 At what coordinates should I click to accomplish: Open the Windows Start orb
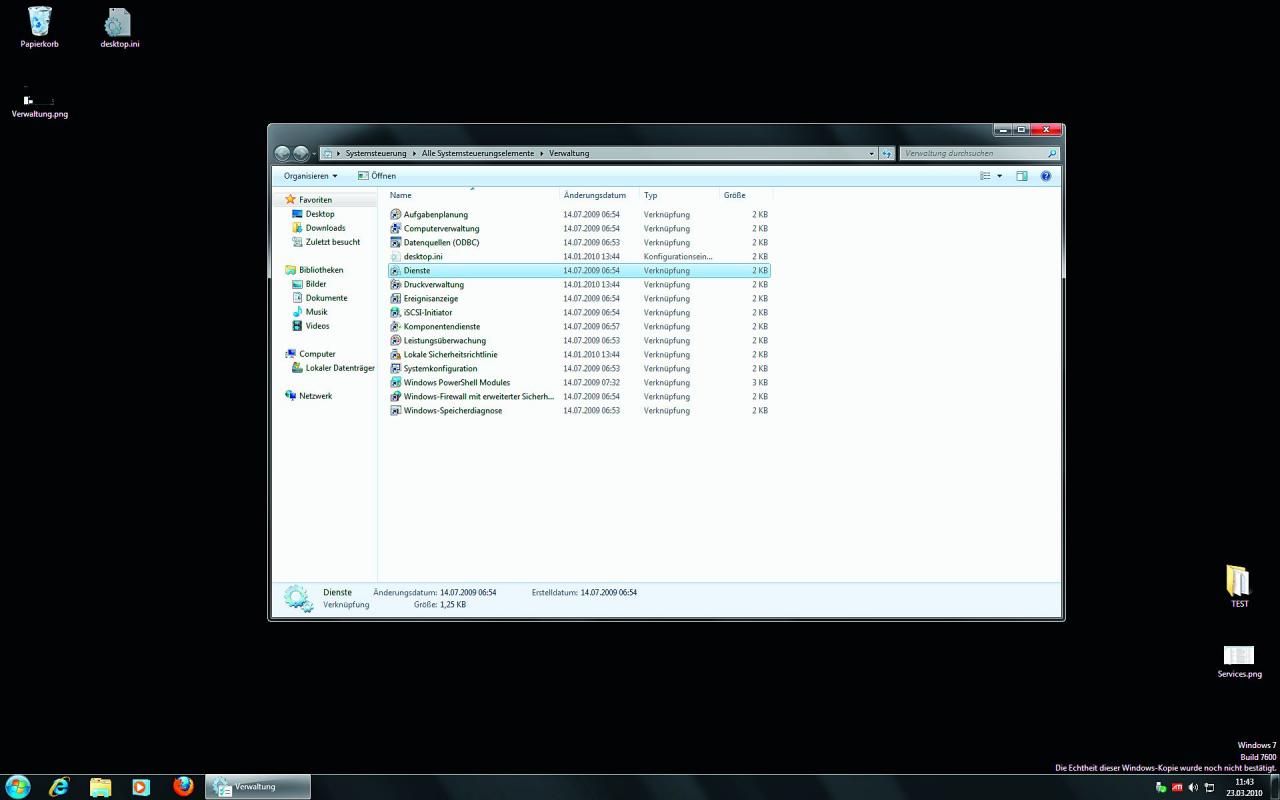pos(18,786)
